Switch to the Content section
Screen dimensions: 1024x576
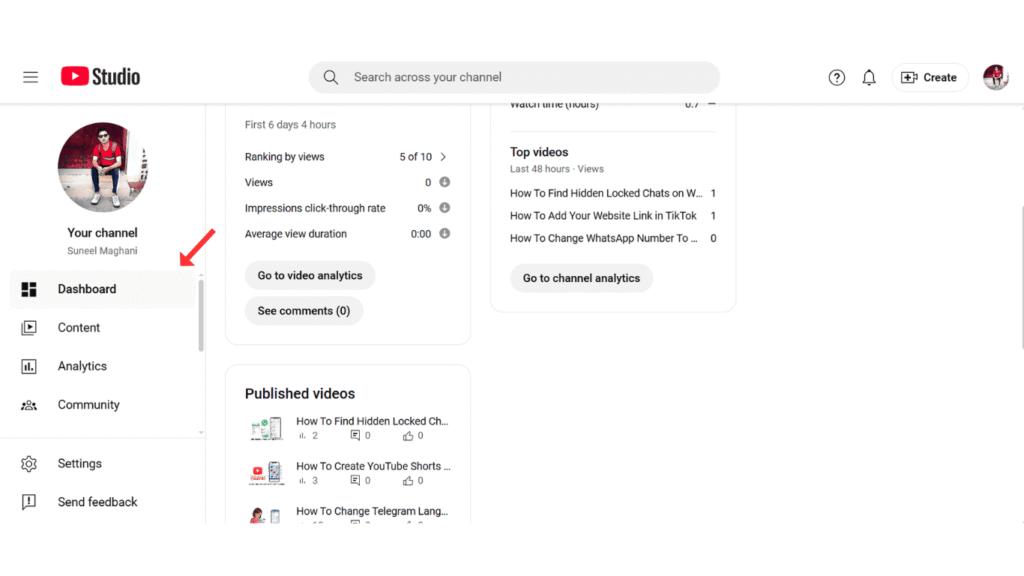click(80, 327)
